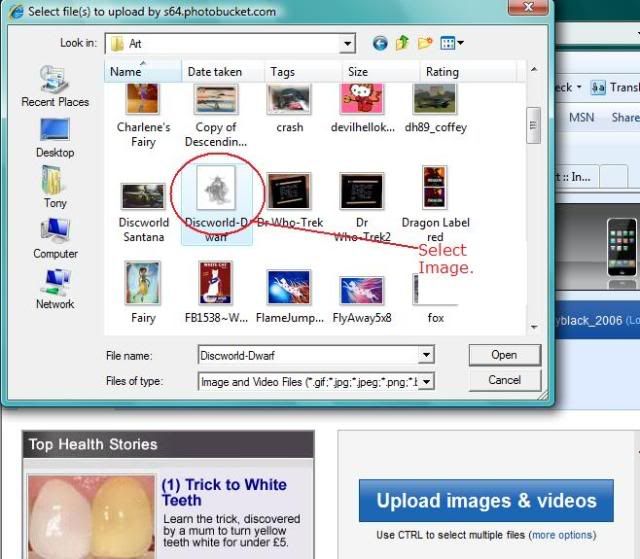This screenshot has height=559, width=640.
Task: Select the Discworld-Dwarf image thumbnail
Action: coord(216,191)
